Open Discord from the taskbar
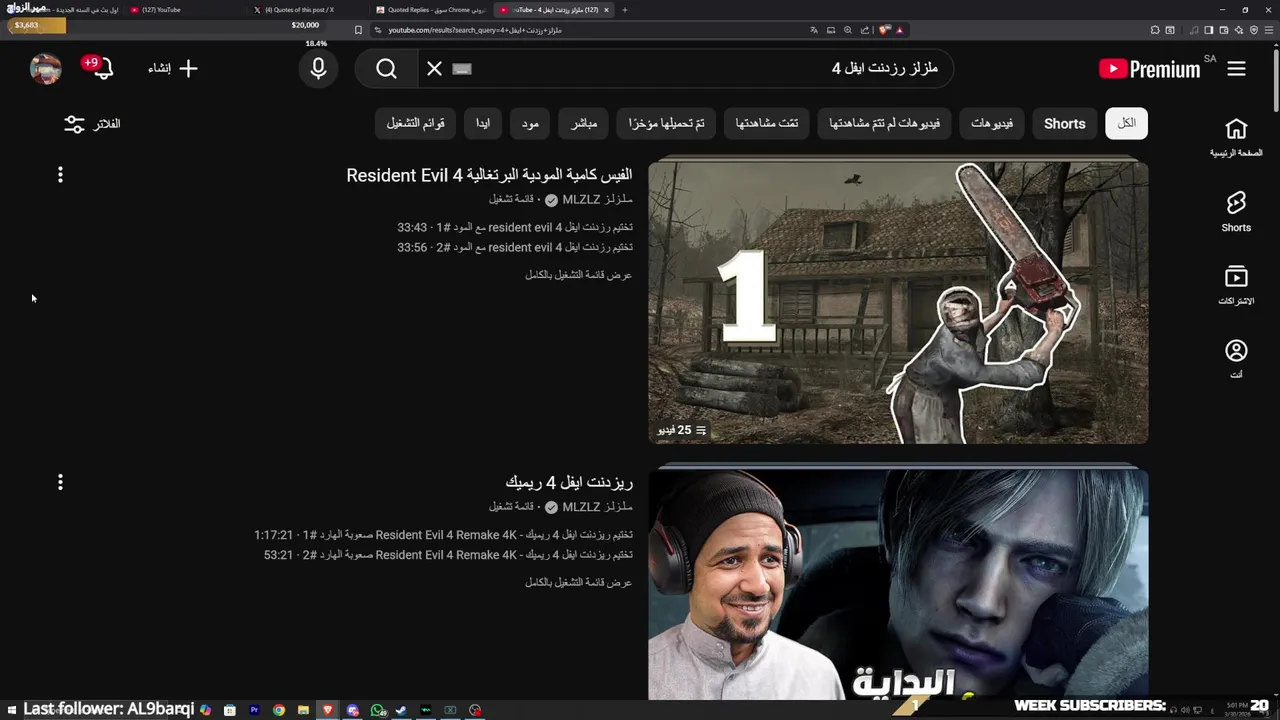The height and width of the screenshot is (720, 1280). pyautogui.click(x=352, y=710)
